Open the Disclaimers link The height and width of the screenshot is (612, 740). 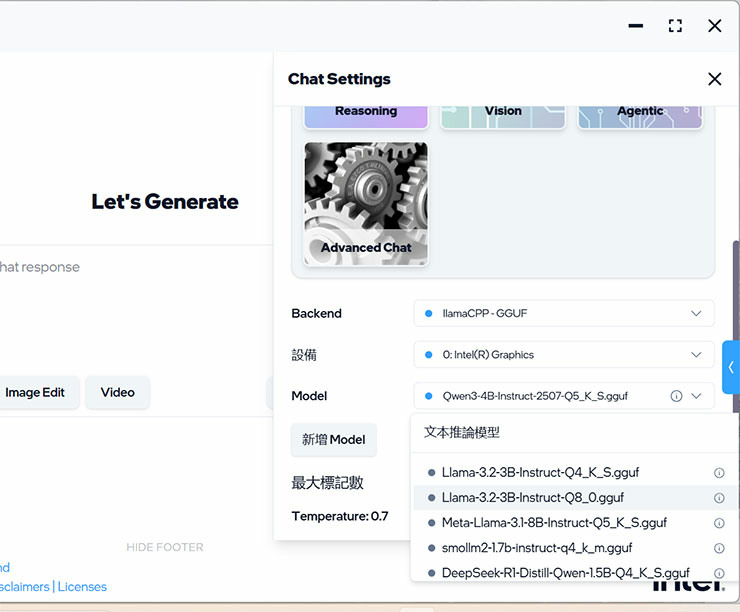[25, 587]
